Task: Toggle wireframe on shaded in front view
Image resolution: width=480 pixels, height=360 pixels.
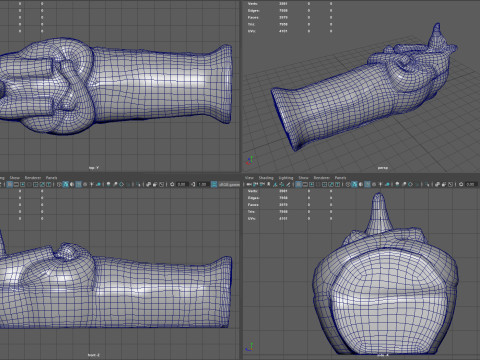Action: tap(78, 184)
